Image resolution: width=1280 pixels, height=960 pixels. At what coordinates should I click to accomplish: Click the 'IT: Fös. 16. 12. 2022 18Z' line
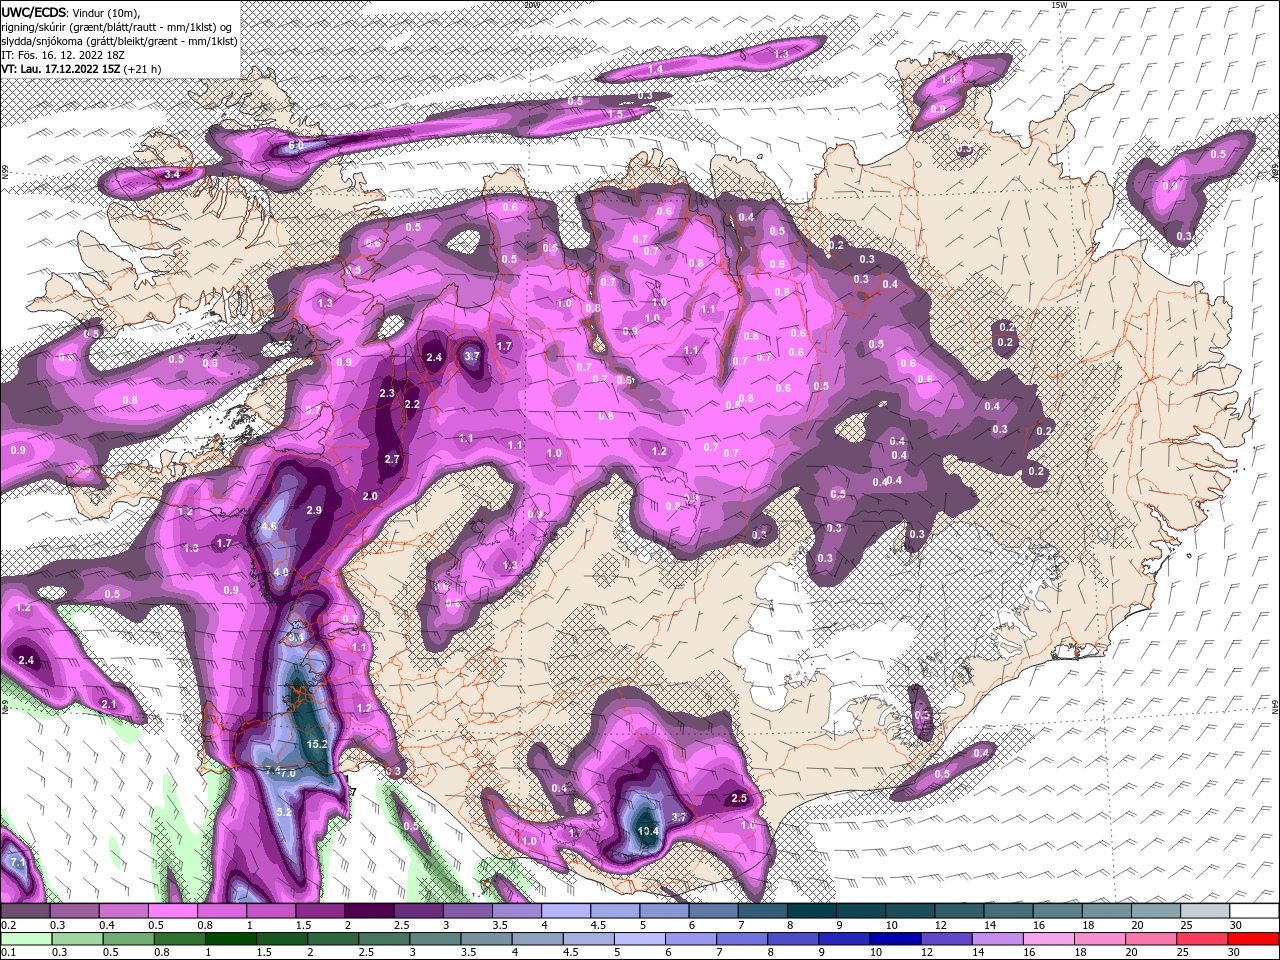click(x=63, y=55)
